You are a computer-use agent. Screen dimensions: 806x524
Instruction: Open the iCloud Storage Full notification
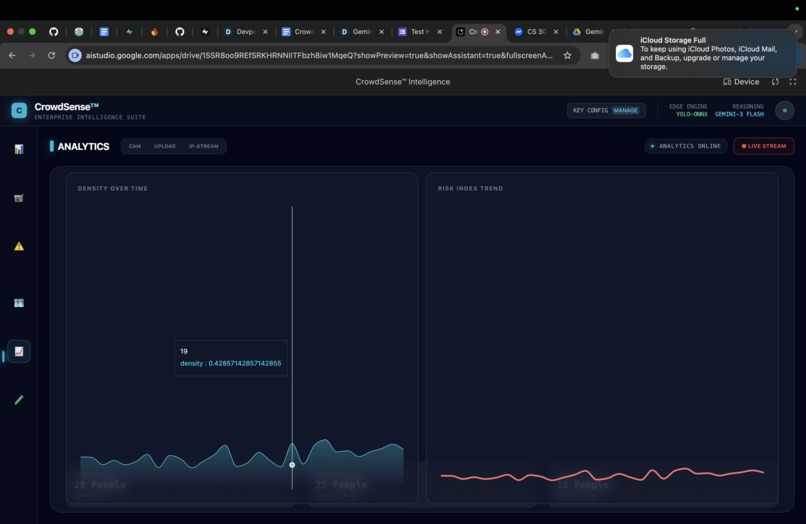(x=703, y=53)
